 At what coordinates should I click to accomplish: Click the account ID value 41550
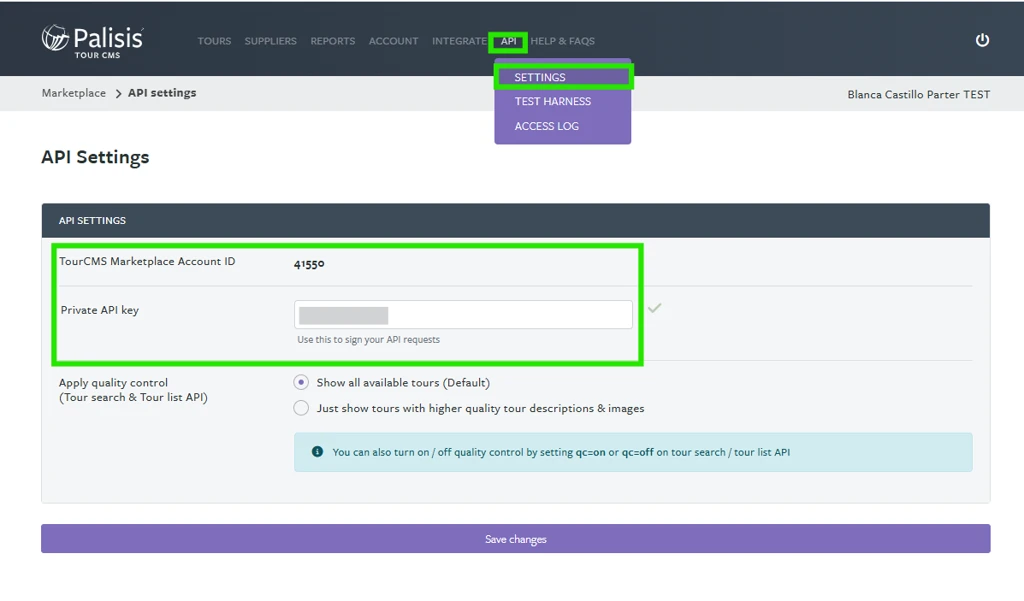(x=309, y=264)
